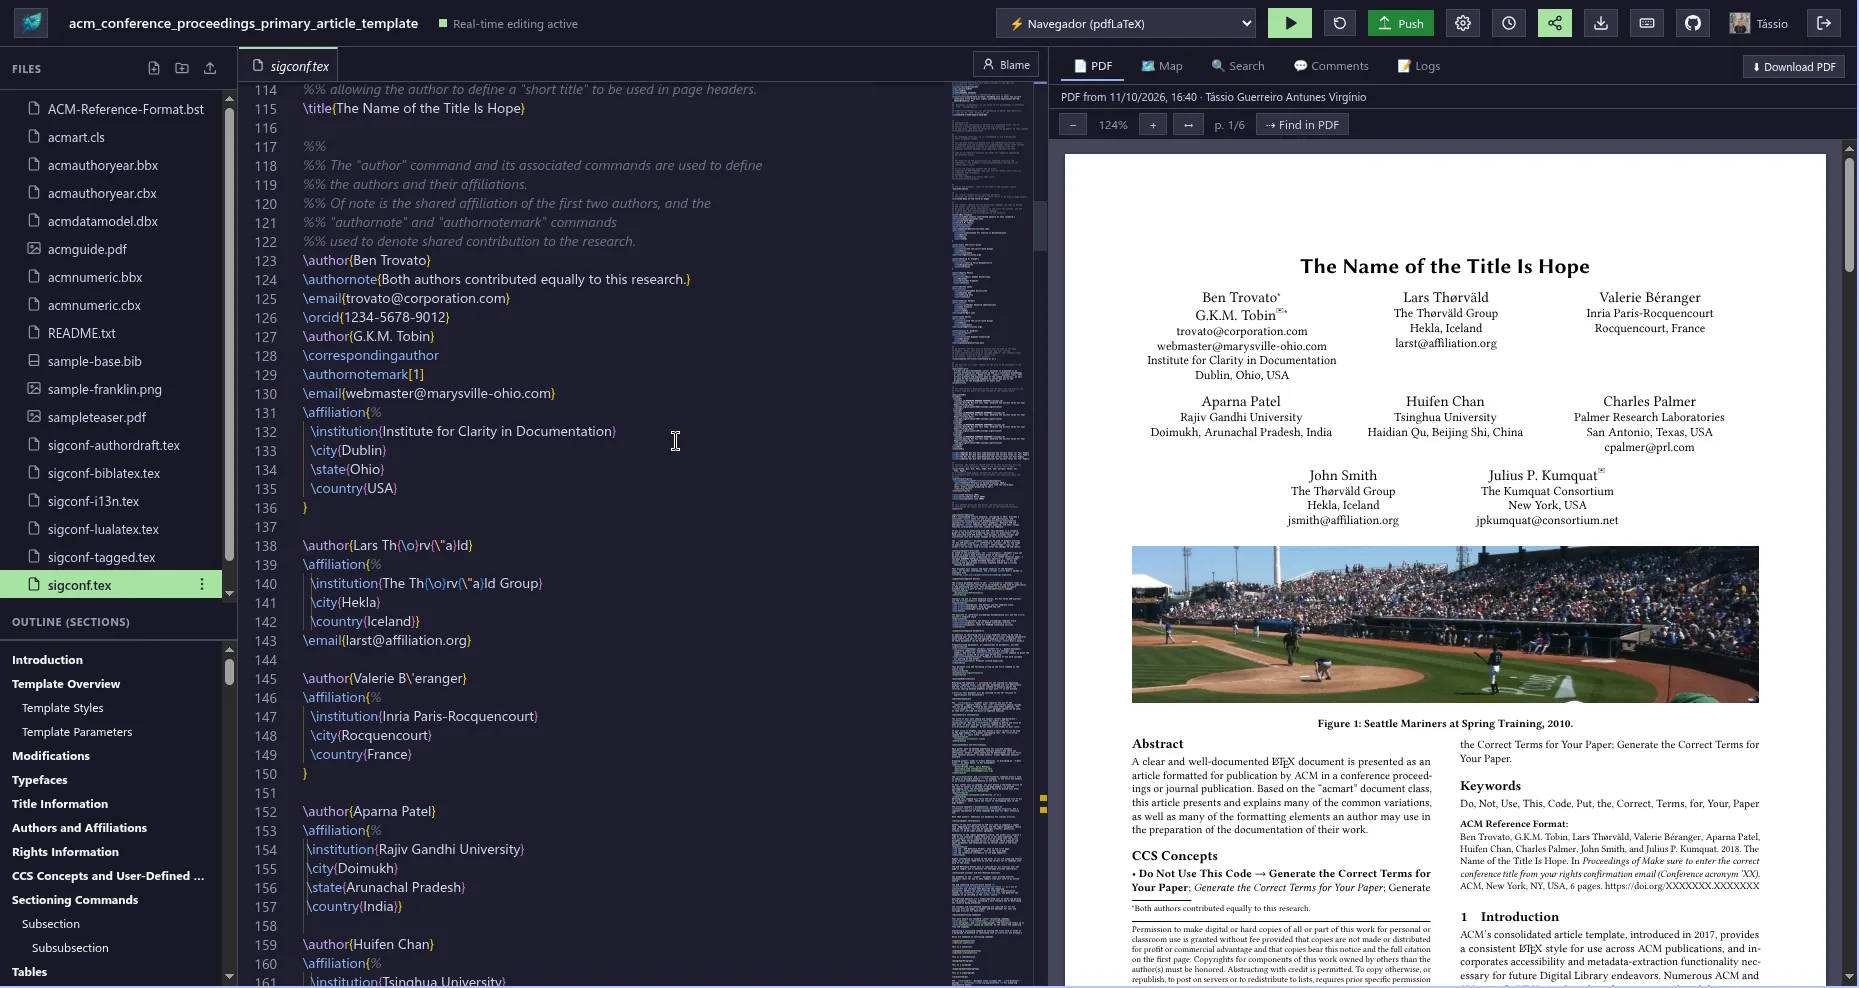Viewport: 1859px width, 988px height.
Task: Open the Comments tab
Action: (x=1331, y=66)
